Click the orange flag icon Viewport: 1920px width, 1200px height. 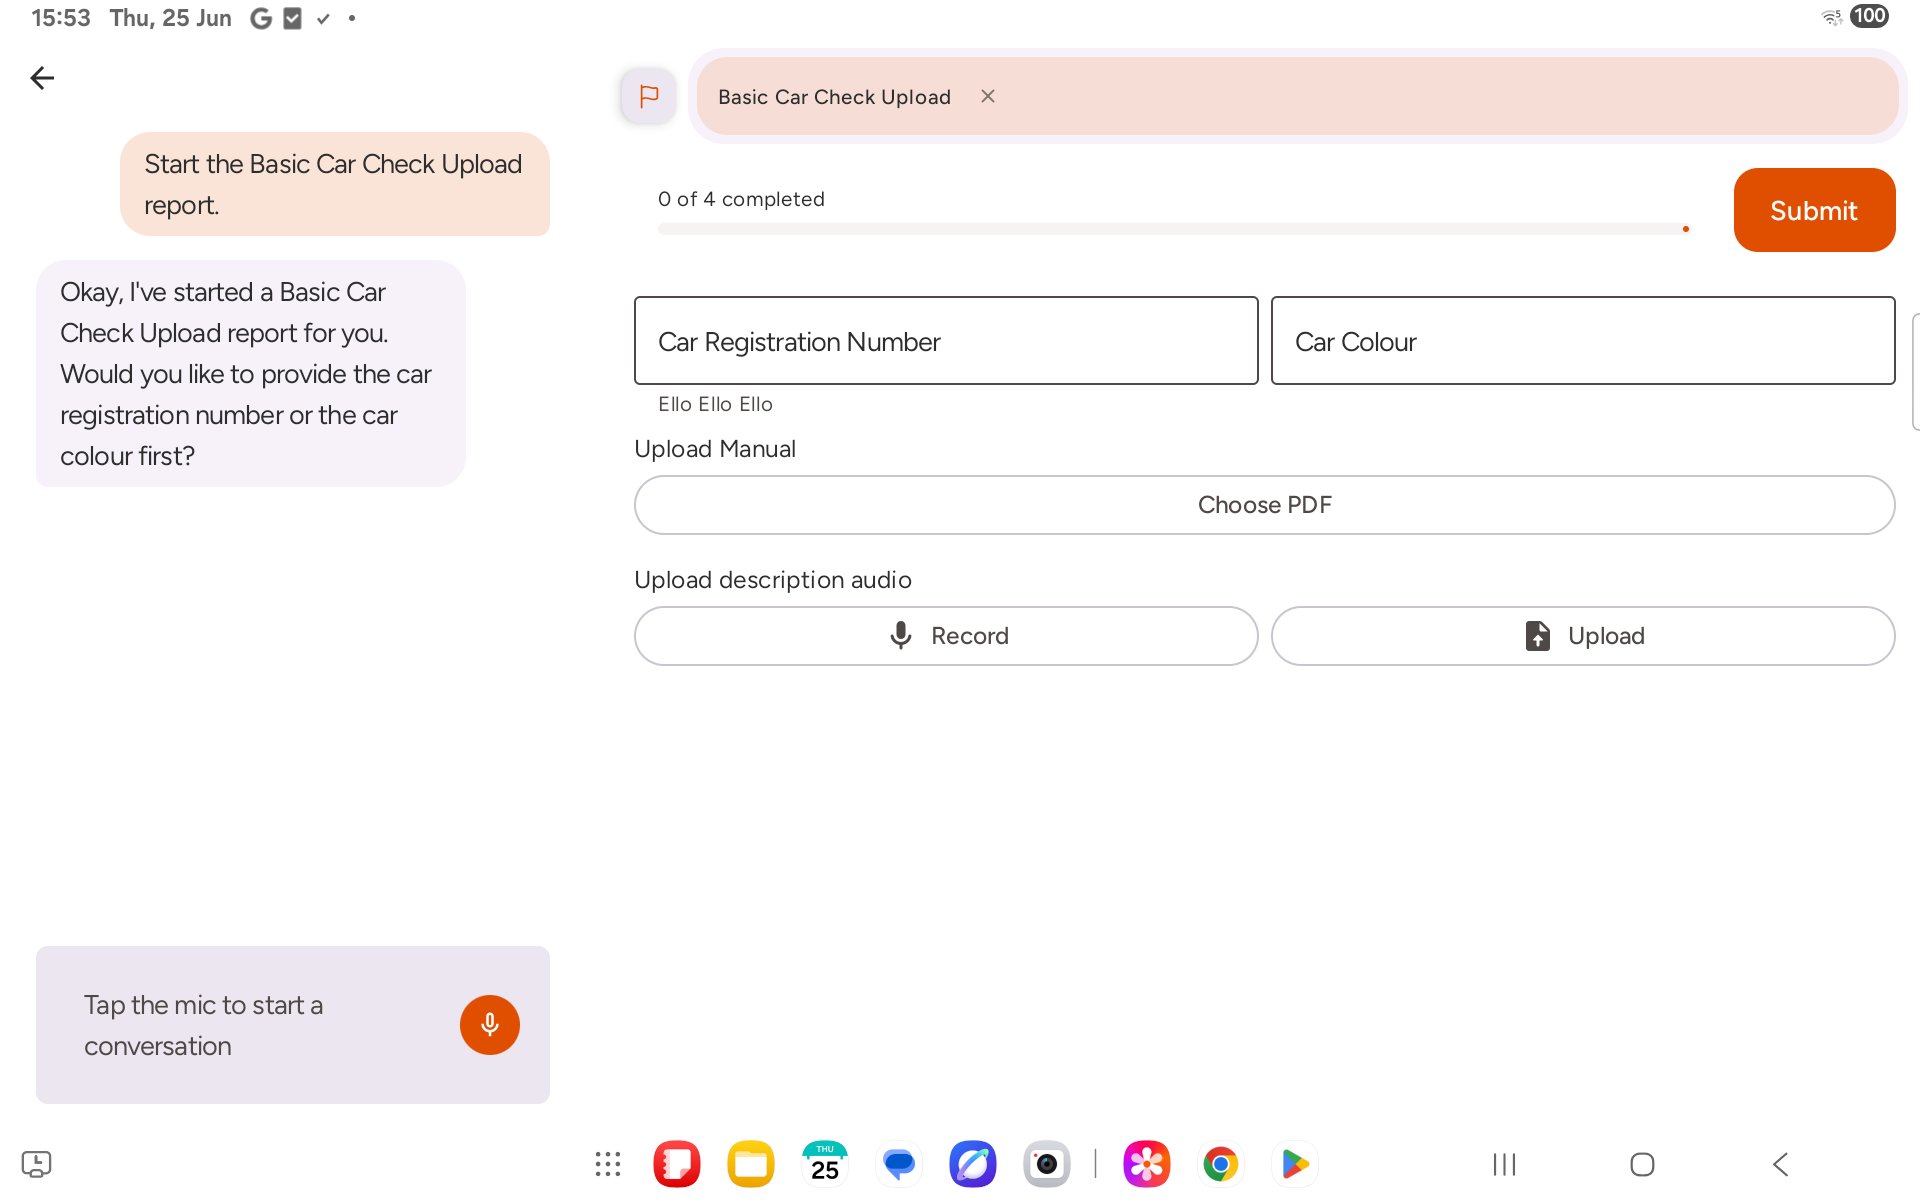click(x=648, y=96)
